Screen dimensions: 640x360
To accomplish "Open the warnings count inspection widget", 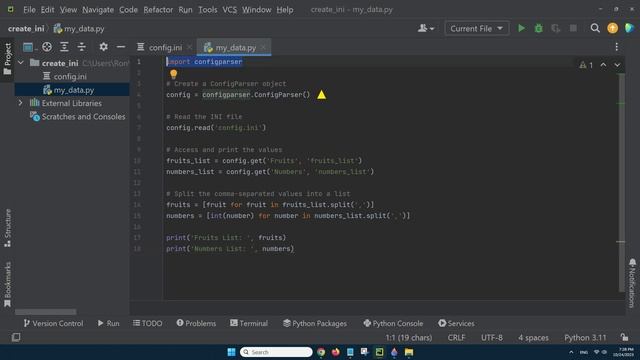I will pos(586,65).
